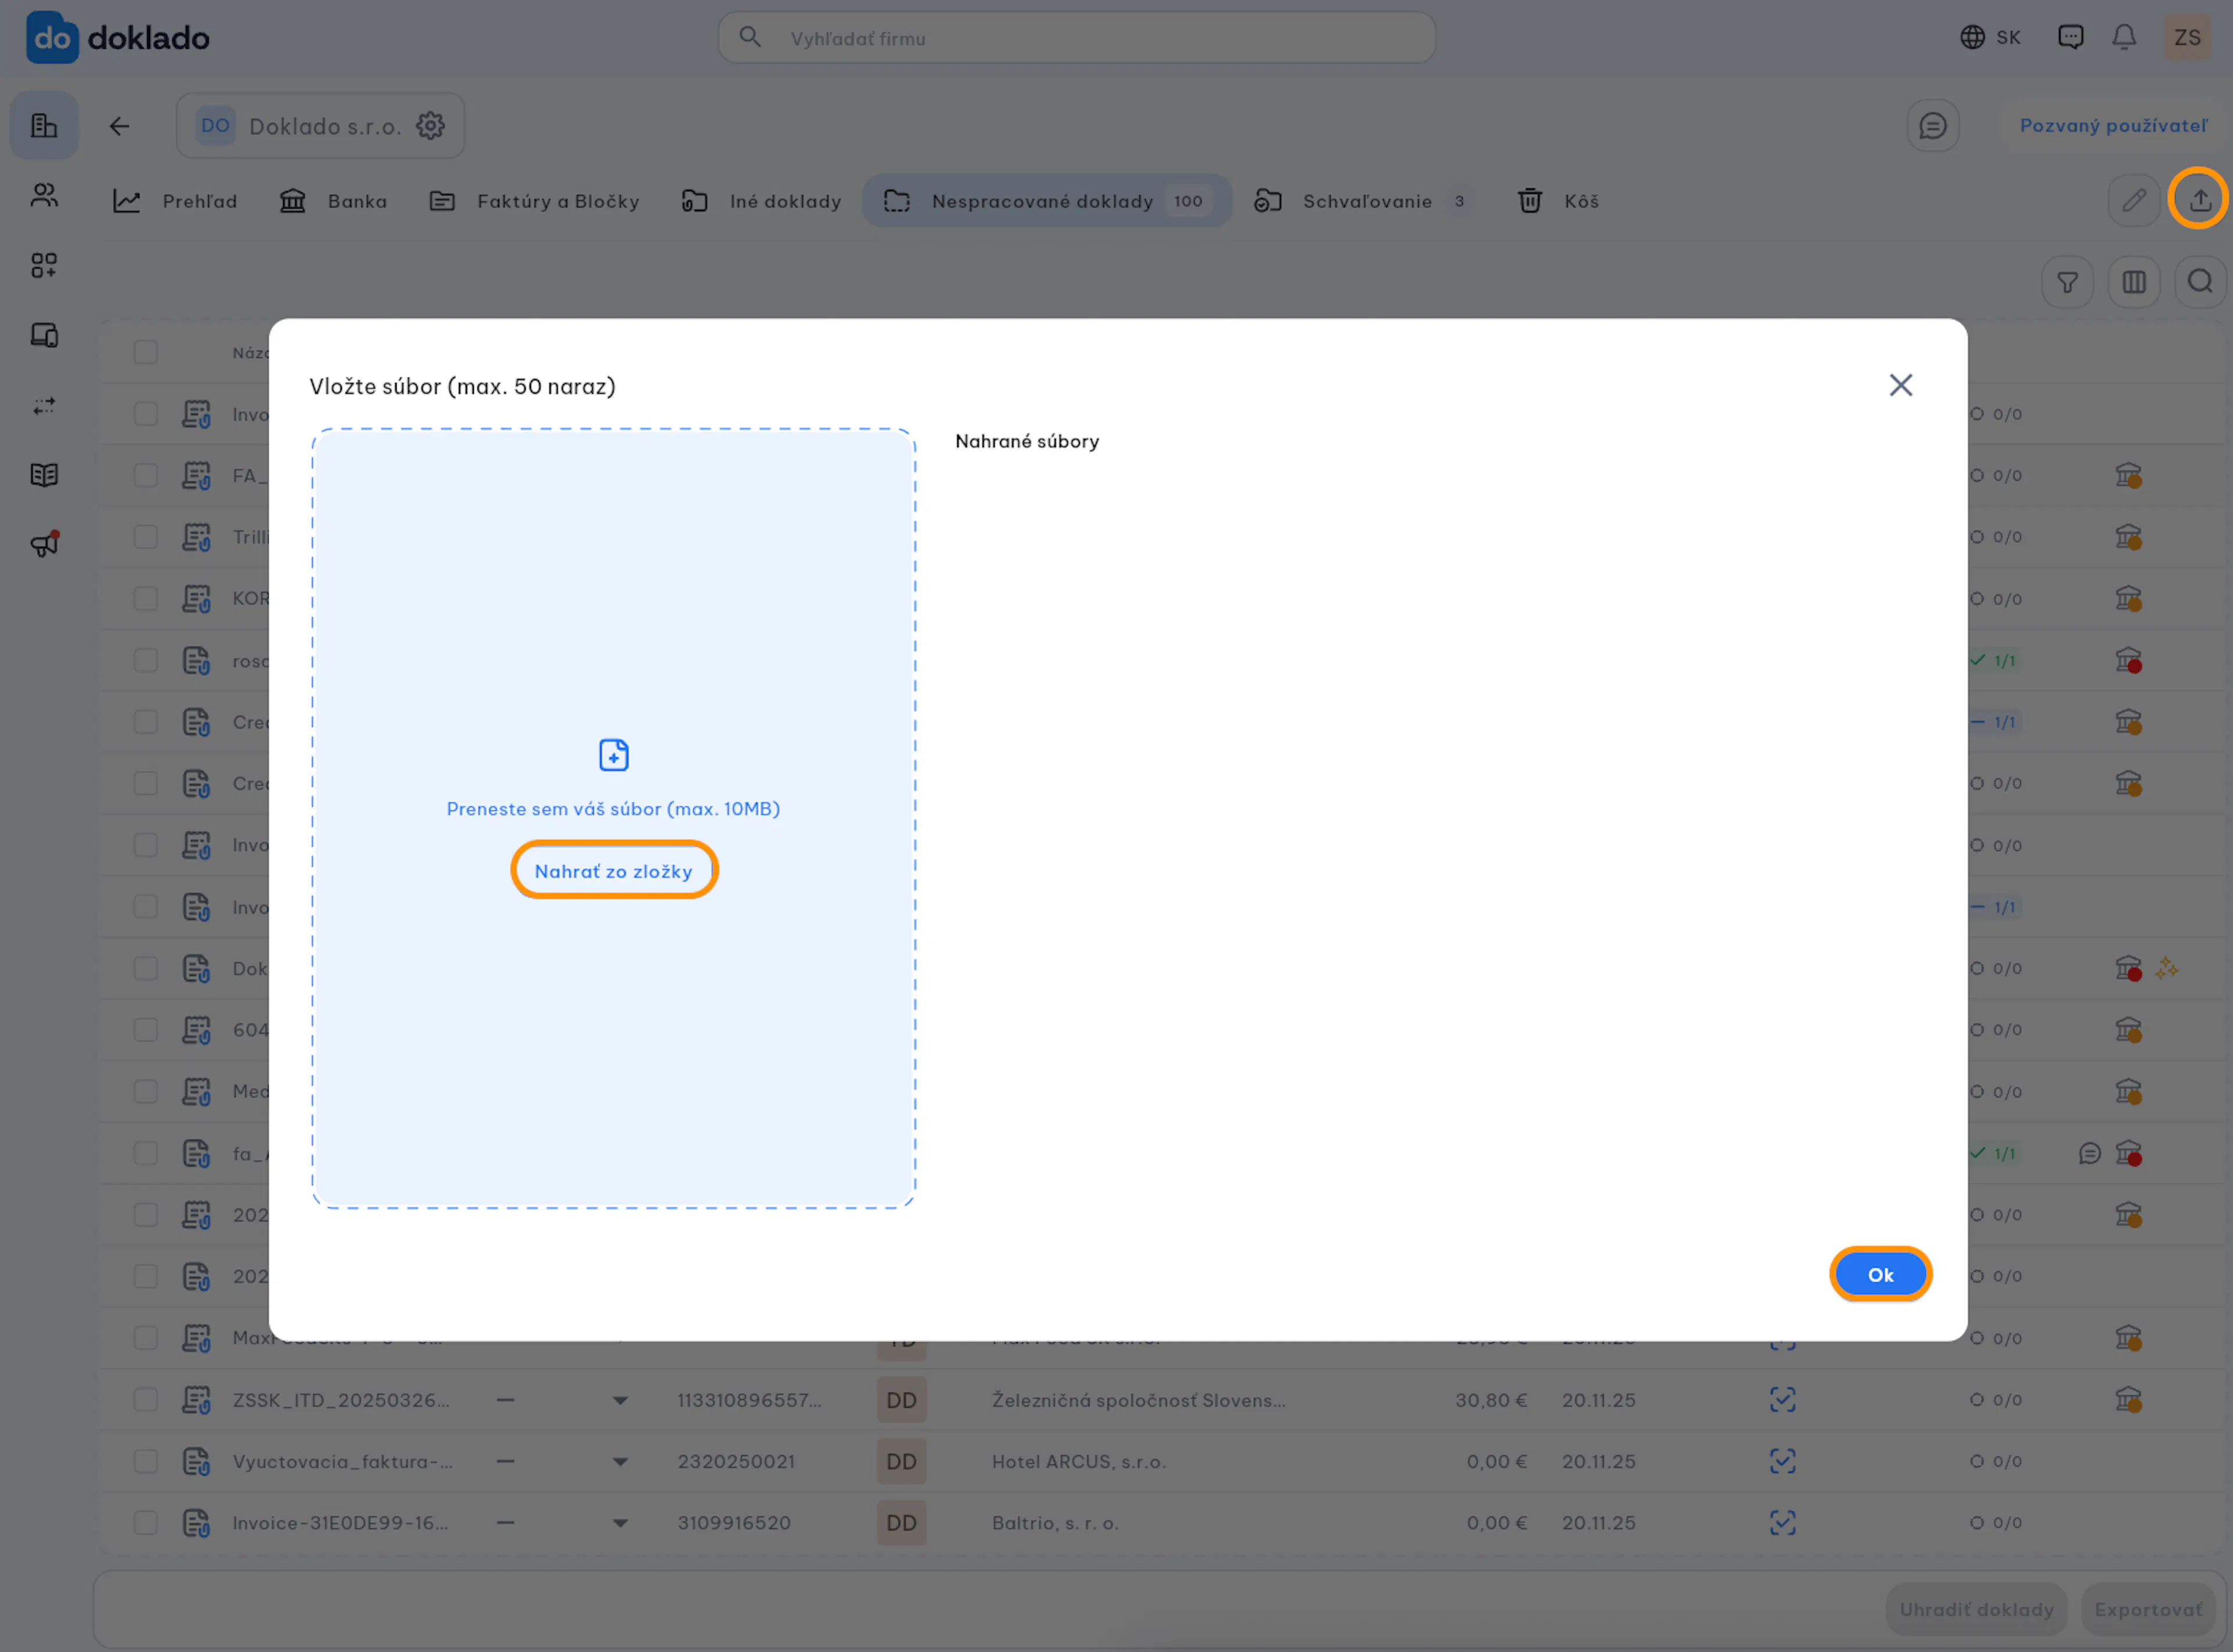Expand dropdown arrow in Vyuctovacia_faktura row
The width and height of the screenshot is (2233, 1652).
point(621,1463)
